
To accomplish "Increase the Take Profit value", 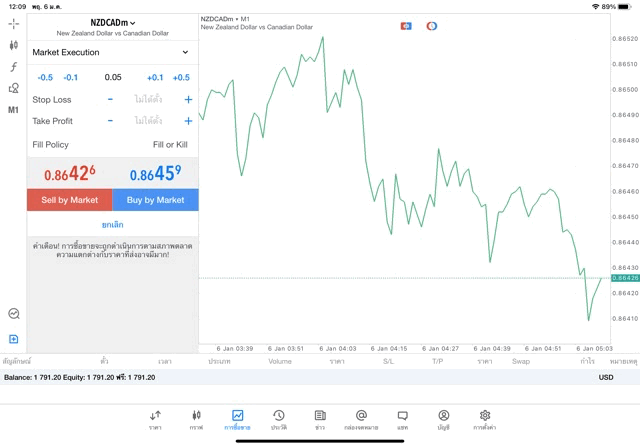I will pyautogui.click(x=188, y=121).
